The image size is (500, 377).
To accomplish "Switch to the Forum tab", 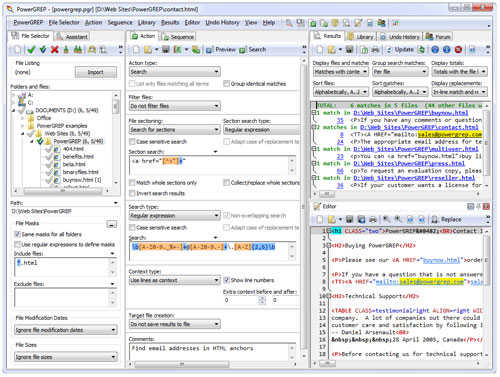I will click(439, 37).
